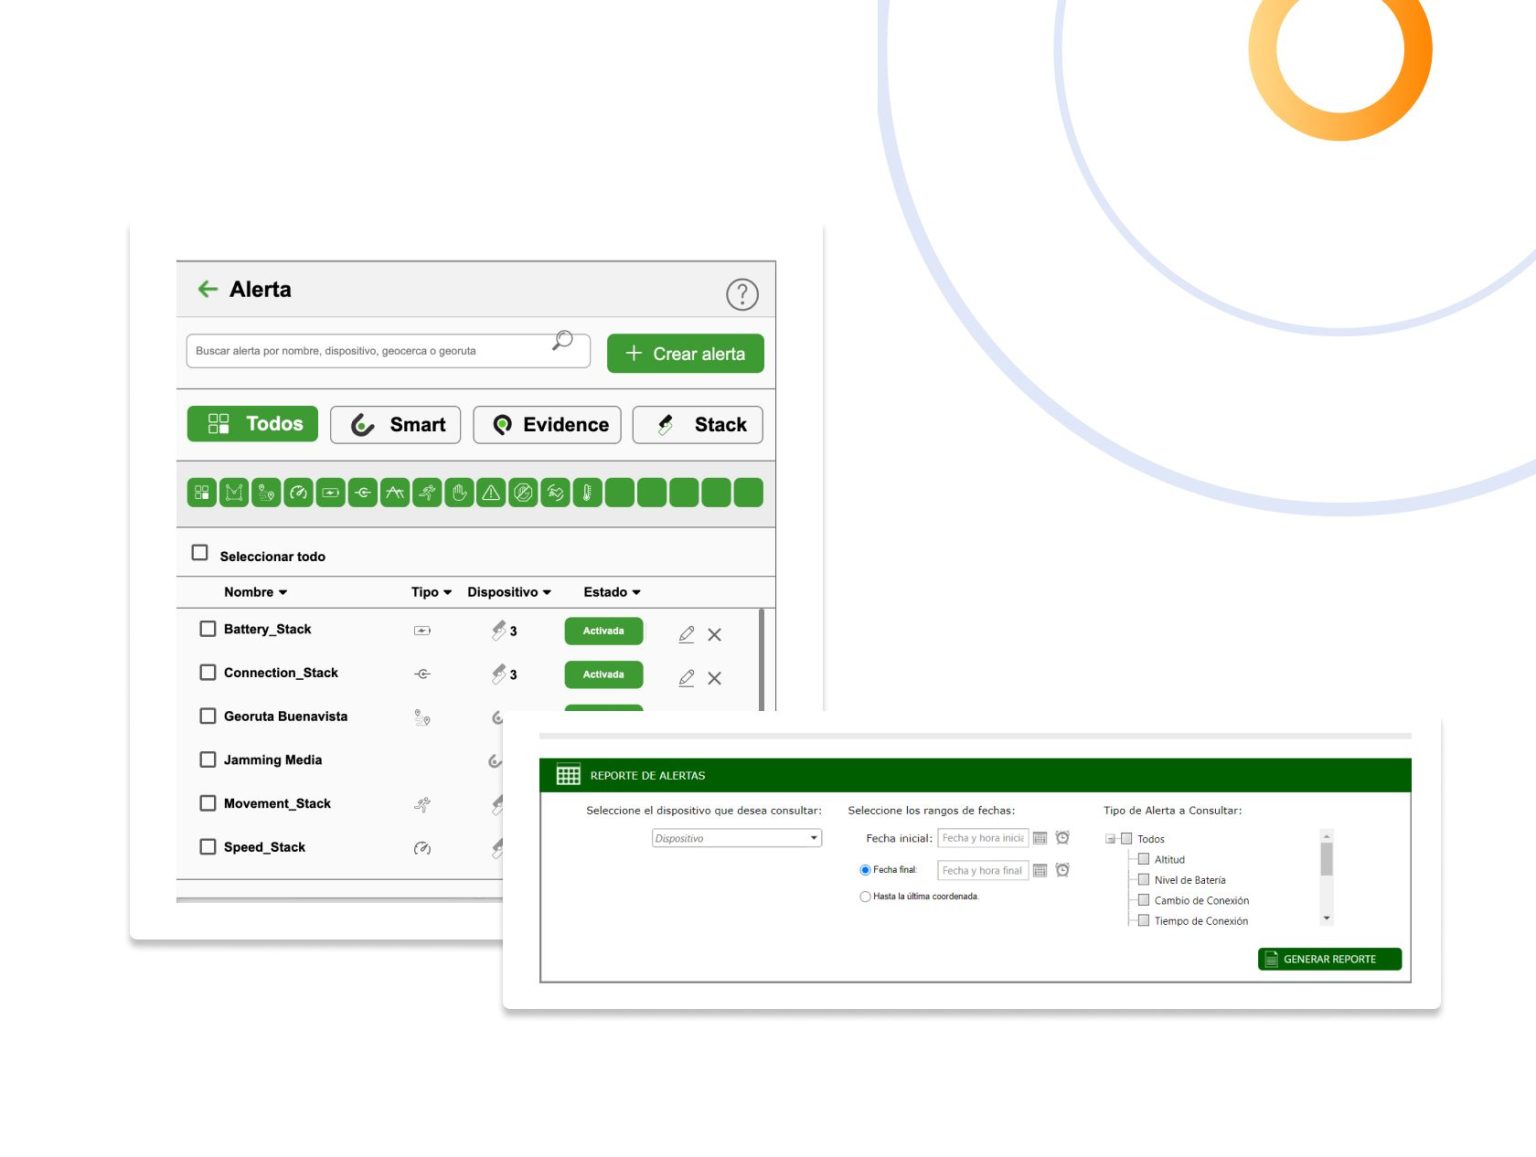Click the device icon in the Battery_Stack row
1536x1157 pixels.
coord(498,630)
